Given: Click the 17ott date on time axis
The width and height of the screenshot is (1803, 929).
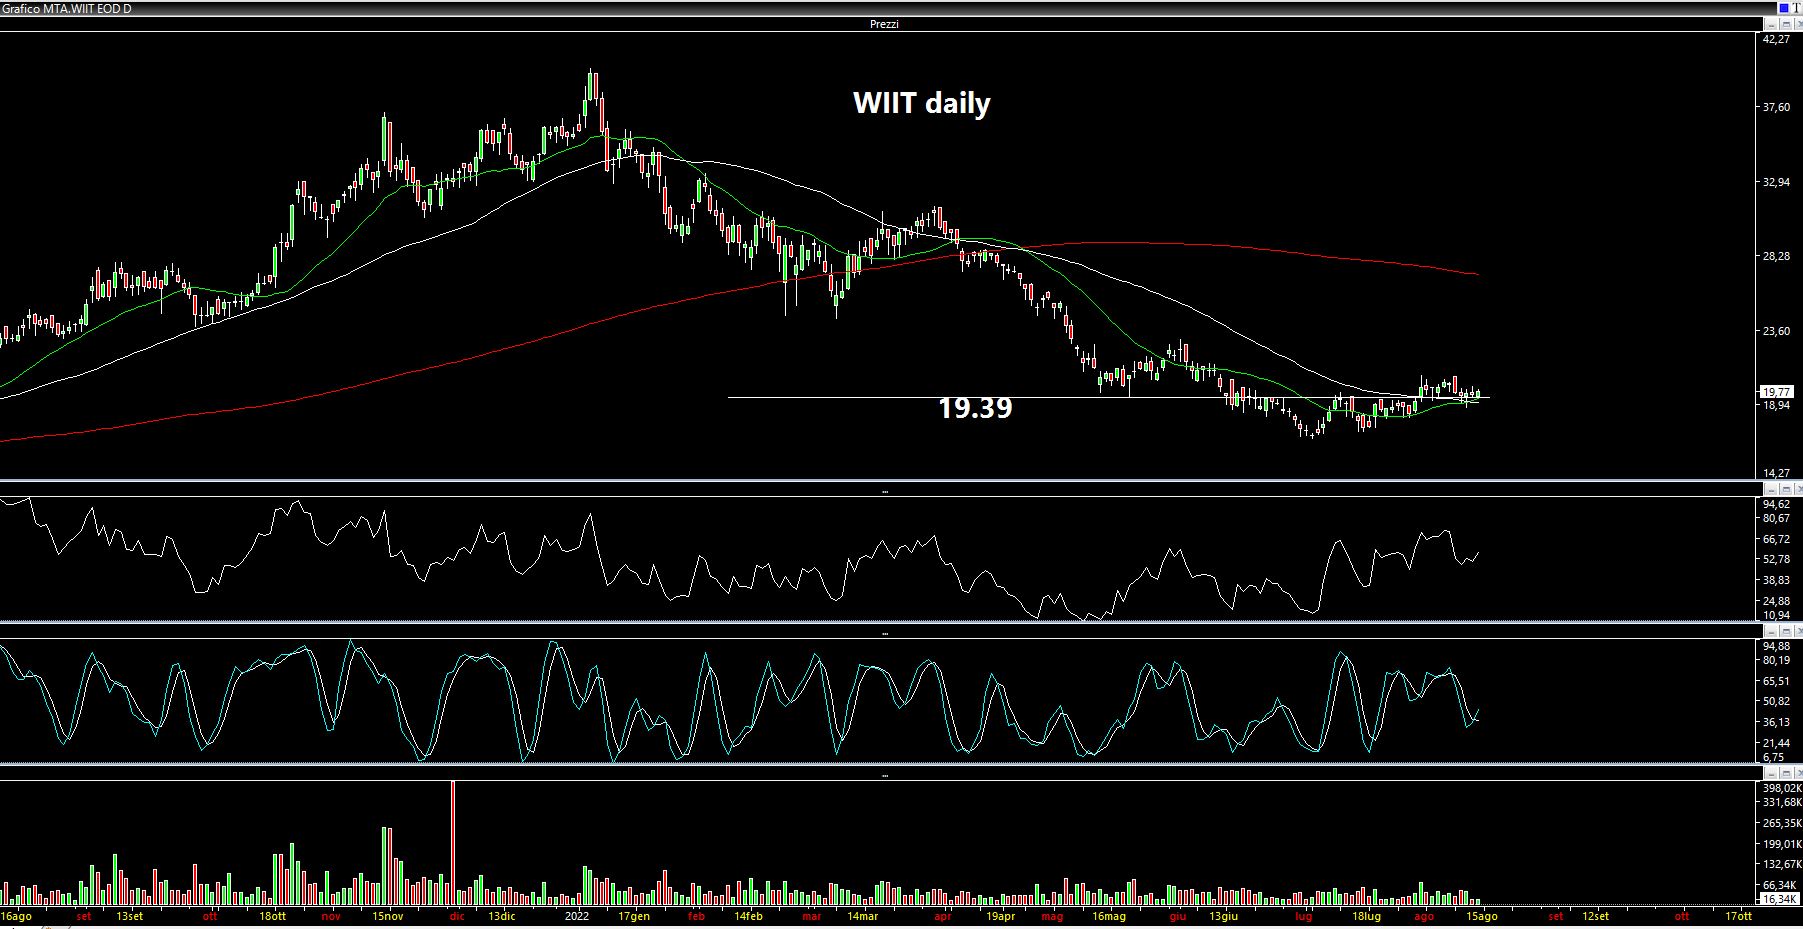Looking at the screenshot, I should (1738, 916).
